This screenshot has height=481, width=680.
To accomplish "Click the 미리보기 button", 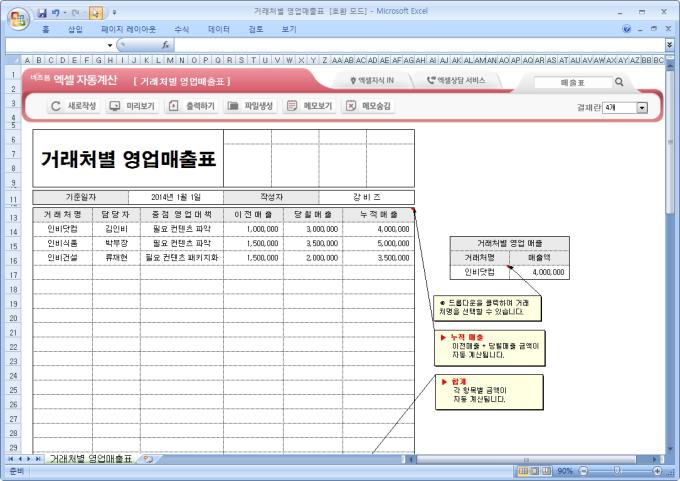I will (132, 106).
